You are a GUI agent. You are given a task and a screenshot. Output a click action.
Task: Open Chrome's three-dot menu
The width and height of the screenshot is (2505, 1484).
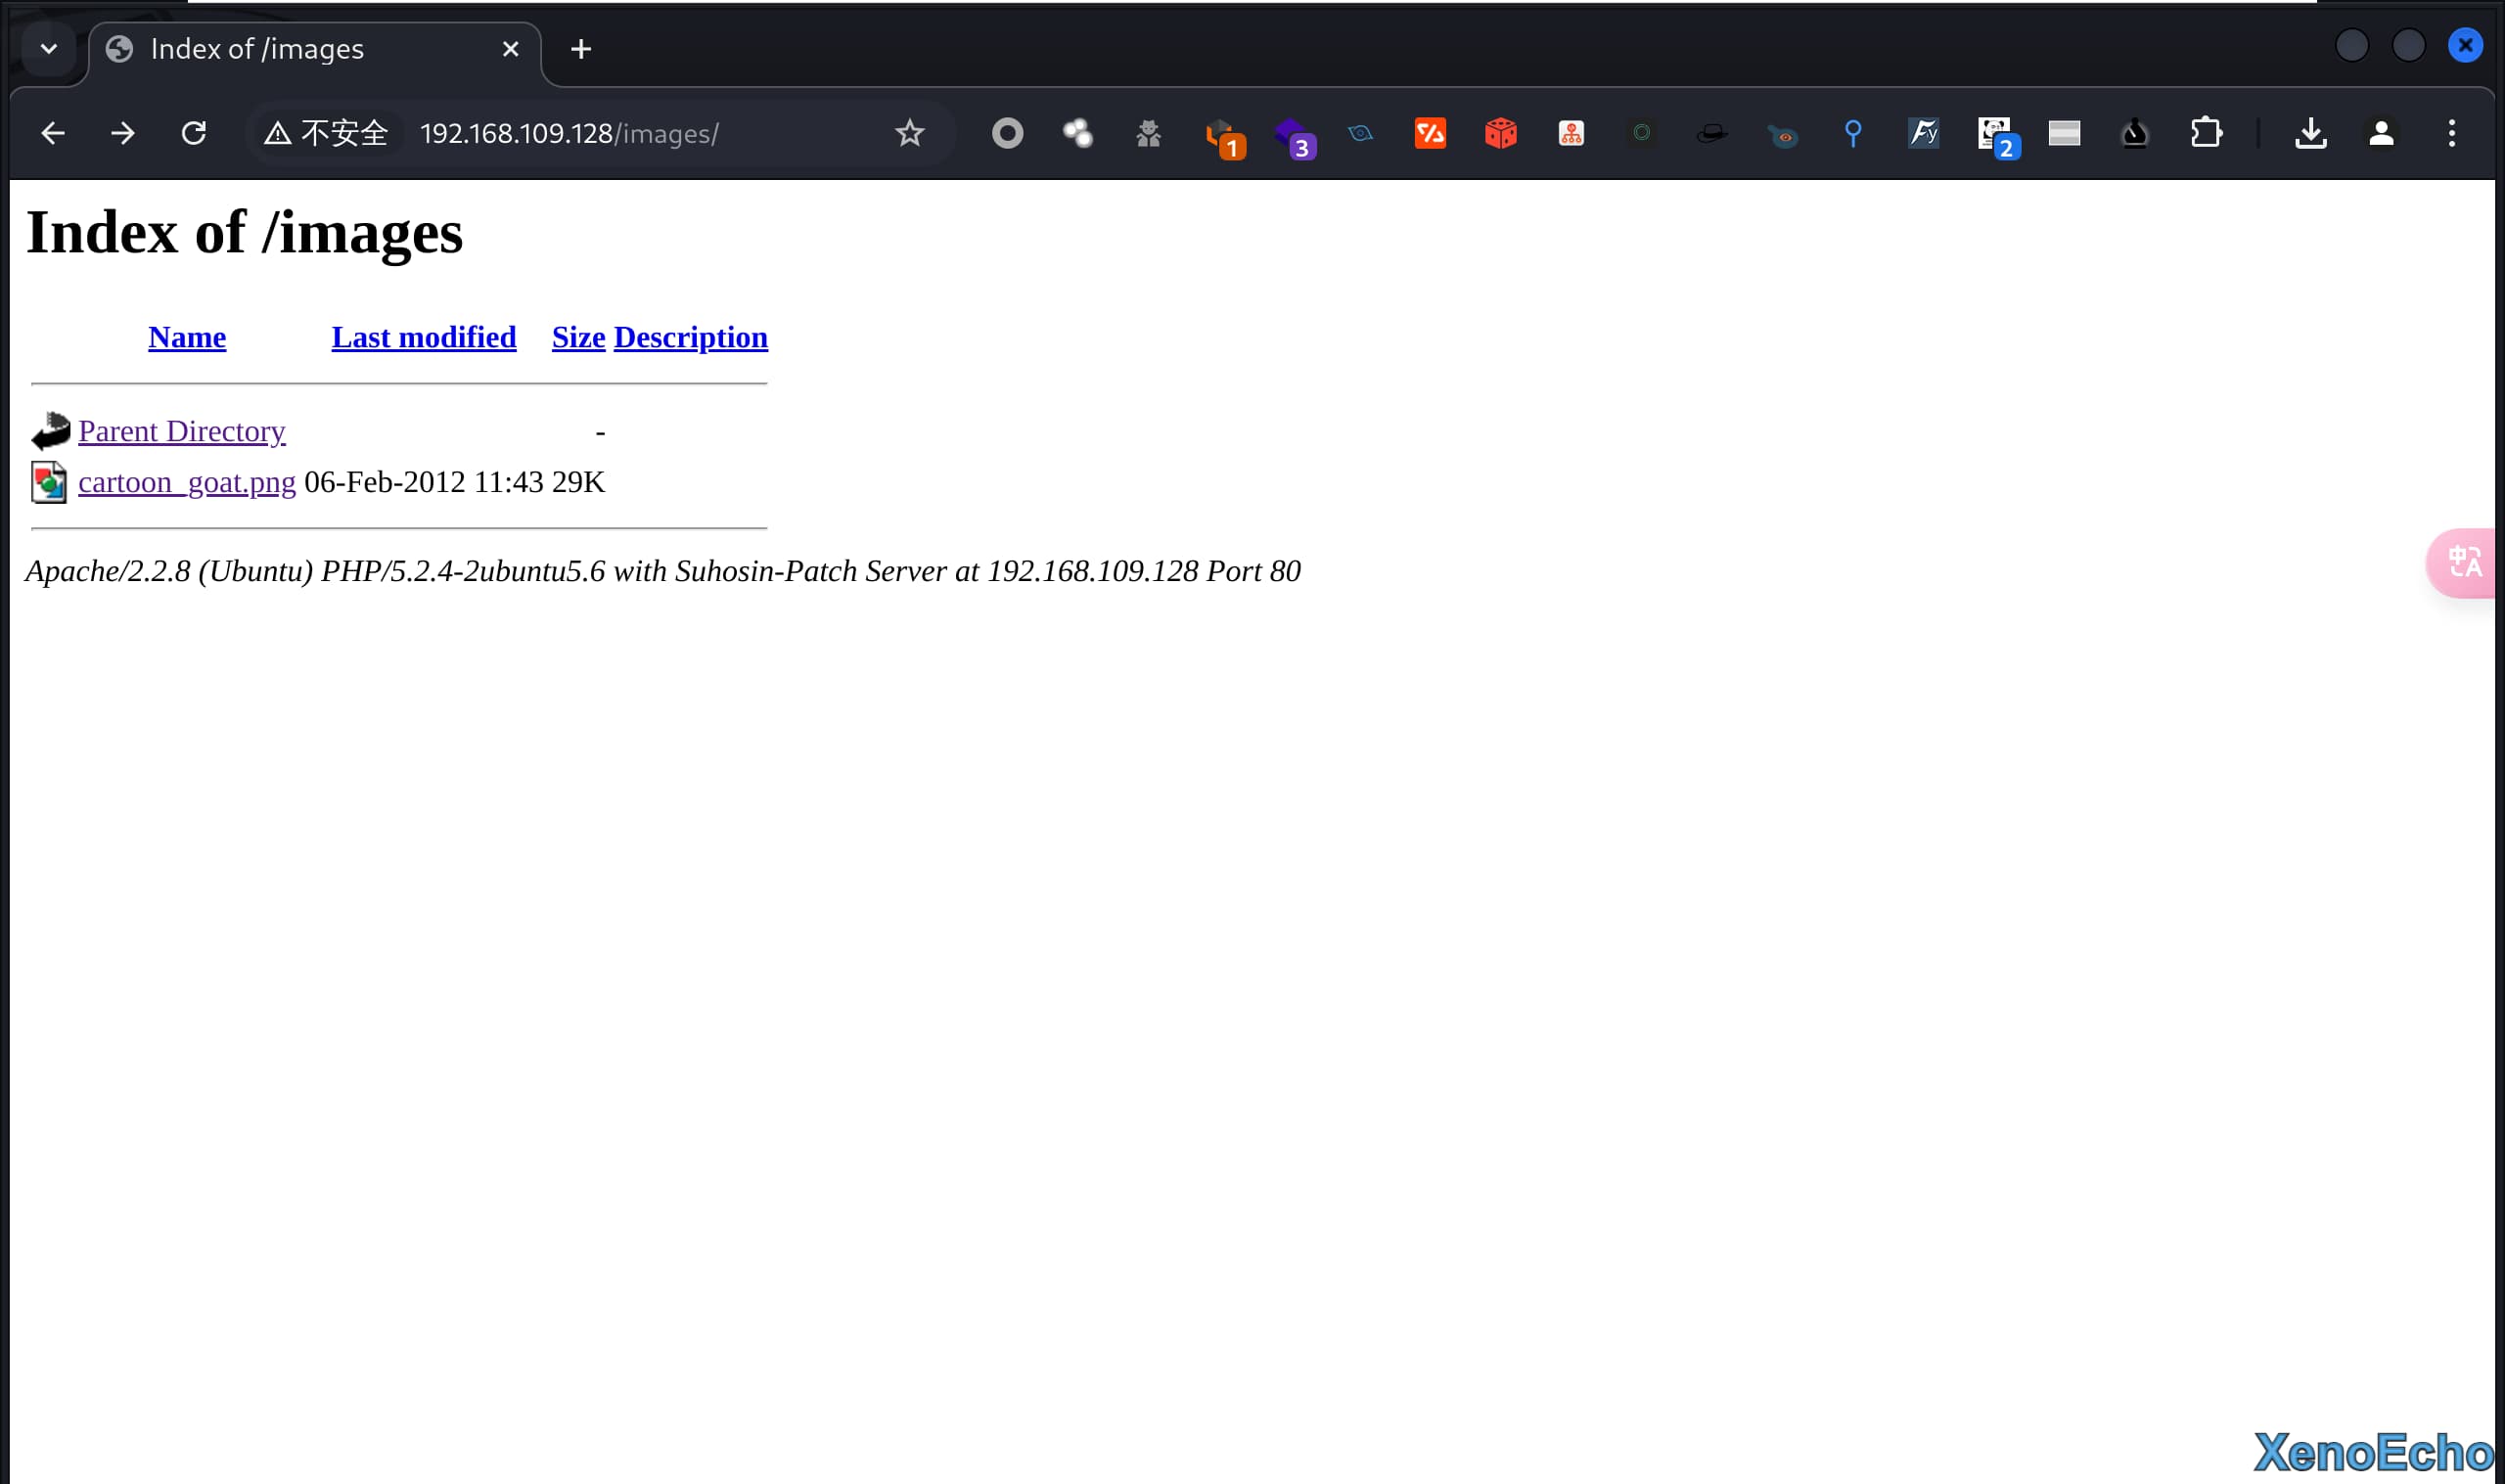(x=2451, y=133)
